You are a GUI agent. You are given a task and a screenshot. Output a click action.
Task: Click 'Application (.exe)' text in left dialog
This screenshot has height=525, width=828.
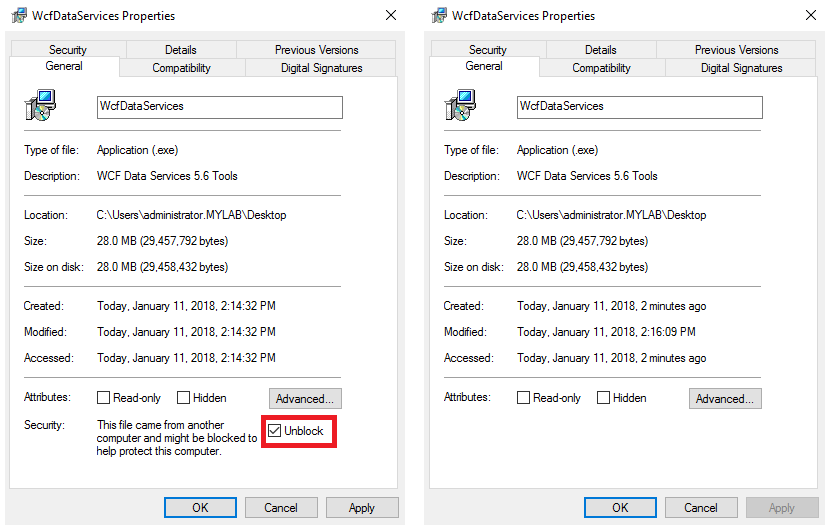[x=137, y=150]
